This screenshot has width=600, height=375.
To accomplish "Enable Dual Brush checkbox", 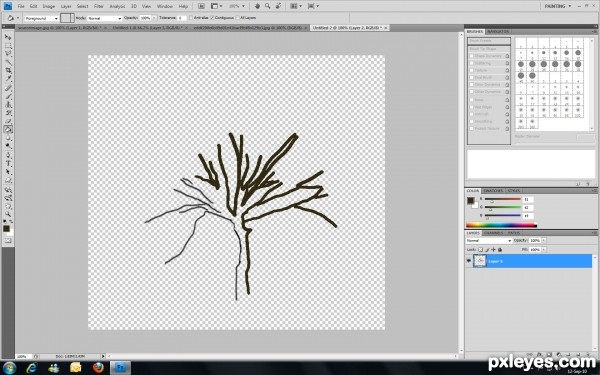I will click(472, 78).
